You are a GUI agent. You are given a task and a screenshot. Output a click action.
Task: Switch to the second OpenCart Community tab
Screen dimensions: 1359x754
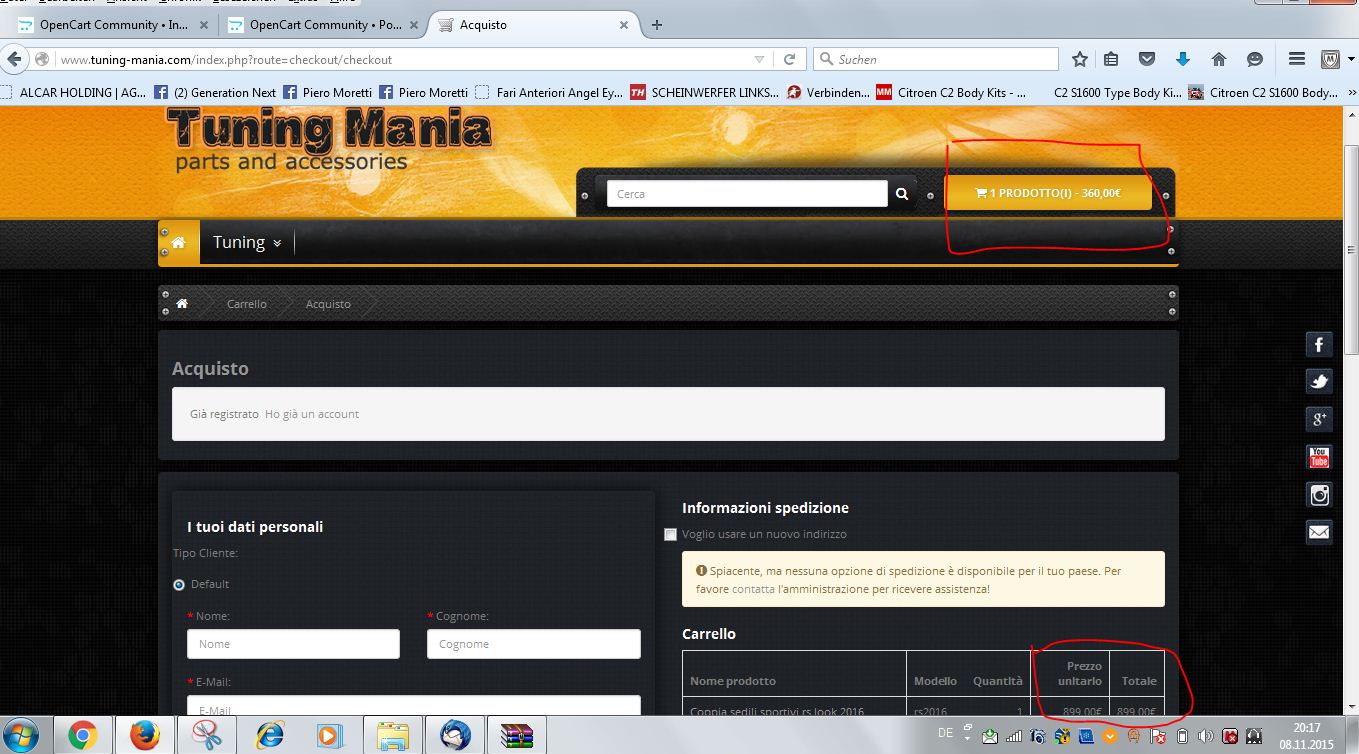coord(322,25)
